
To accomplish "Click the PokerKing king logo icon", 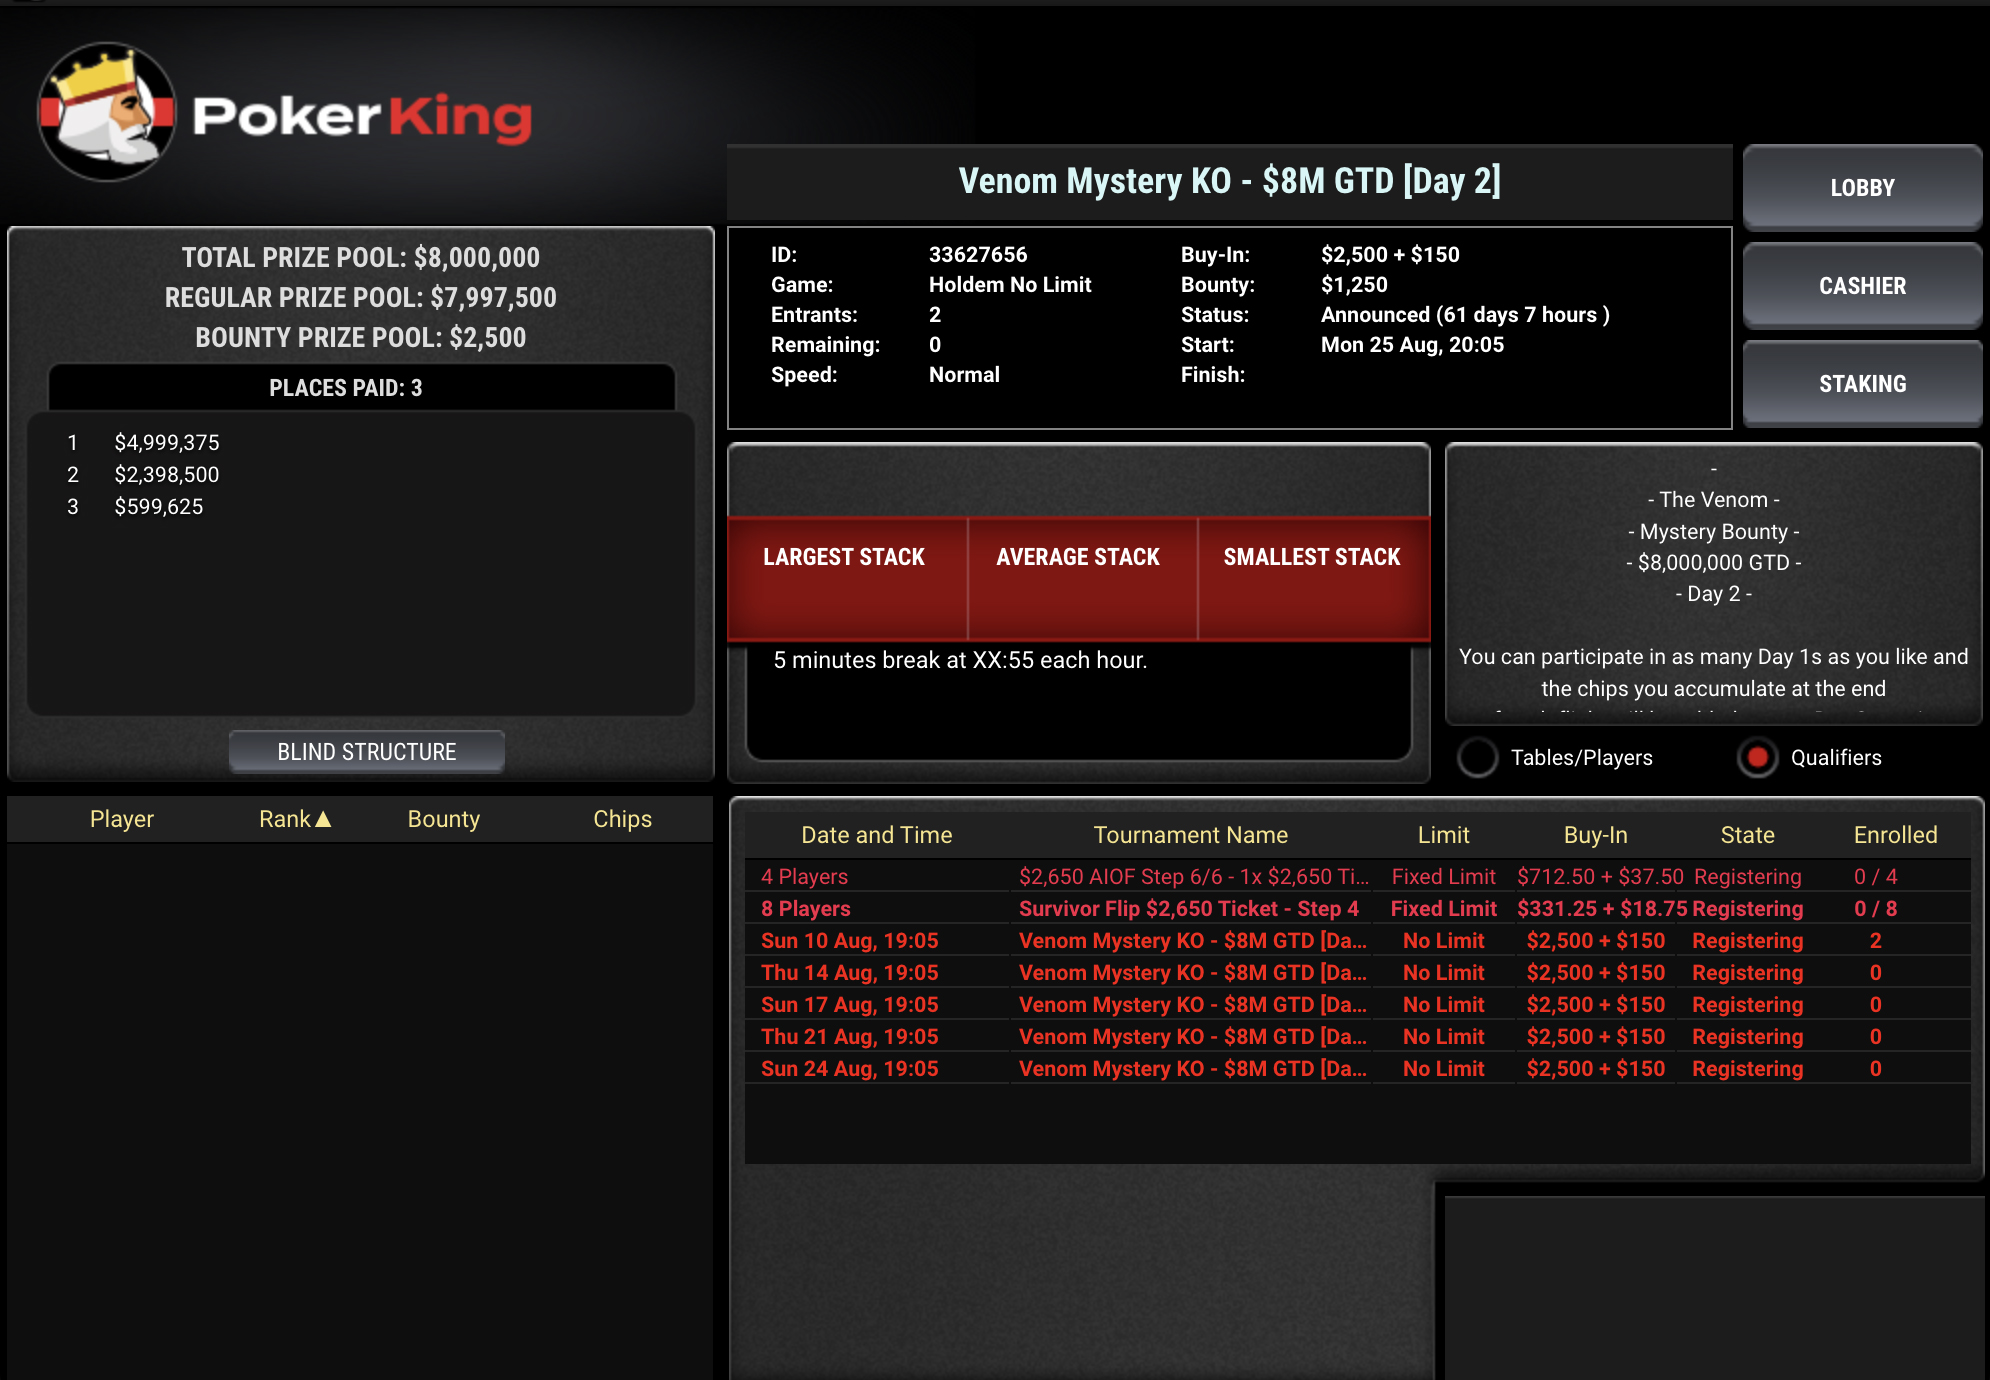I will (107, 112).
